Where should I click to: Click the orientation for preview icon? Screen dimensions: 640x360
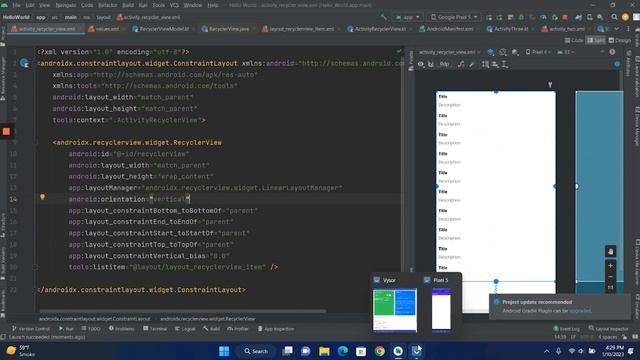503,52
